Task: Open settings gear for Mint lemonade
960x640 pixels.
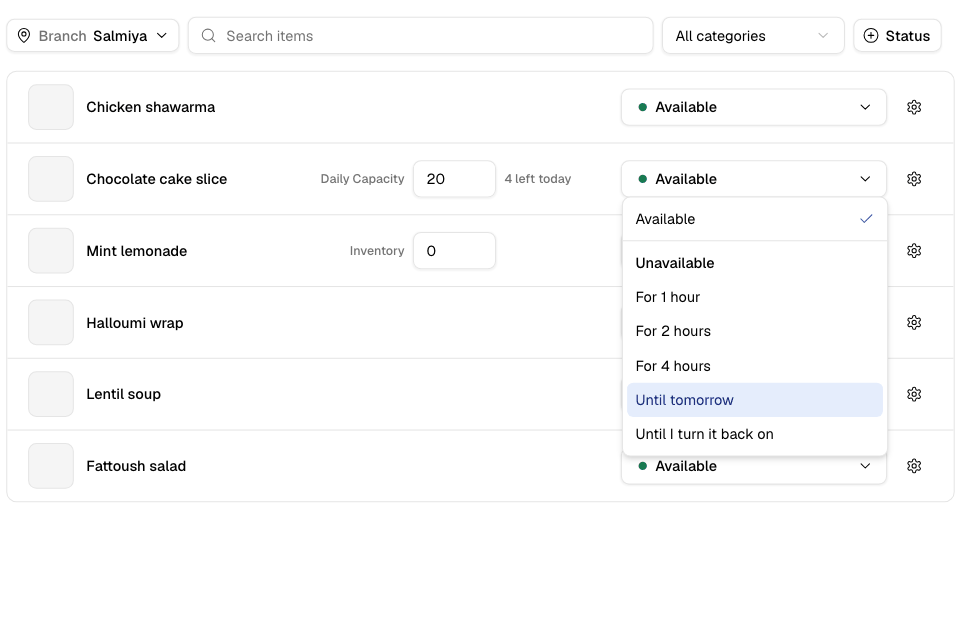Action: (x=913, y=250)
